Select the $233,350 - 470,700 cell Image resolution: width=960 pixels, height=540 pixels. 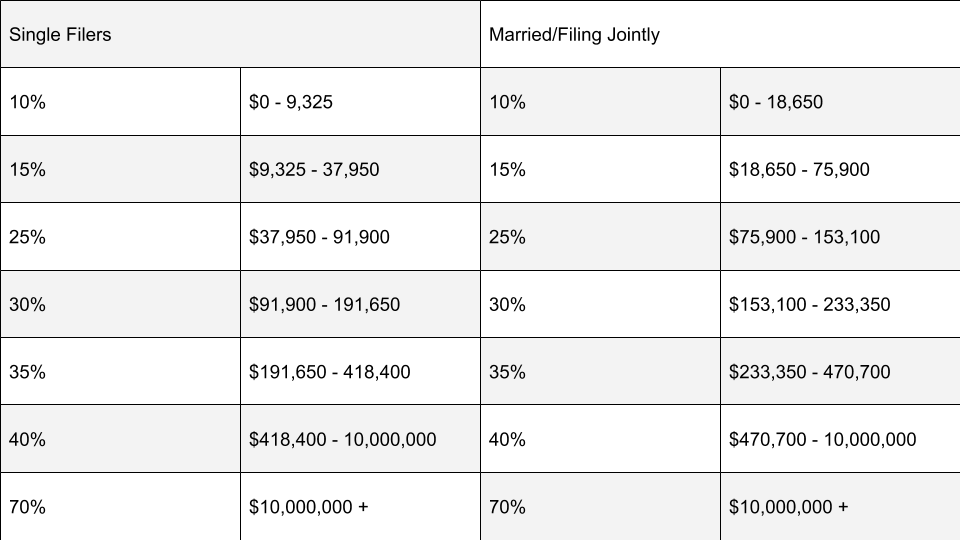click(840, 371)
